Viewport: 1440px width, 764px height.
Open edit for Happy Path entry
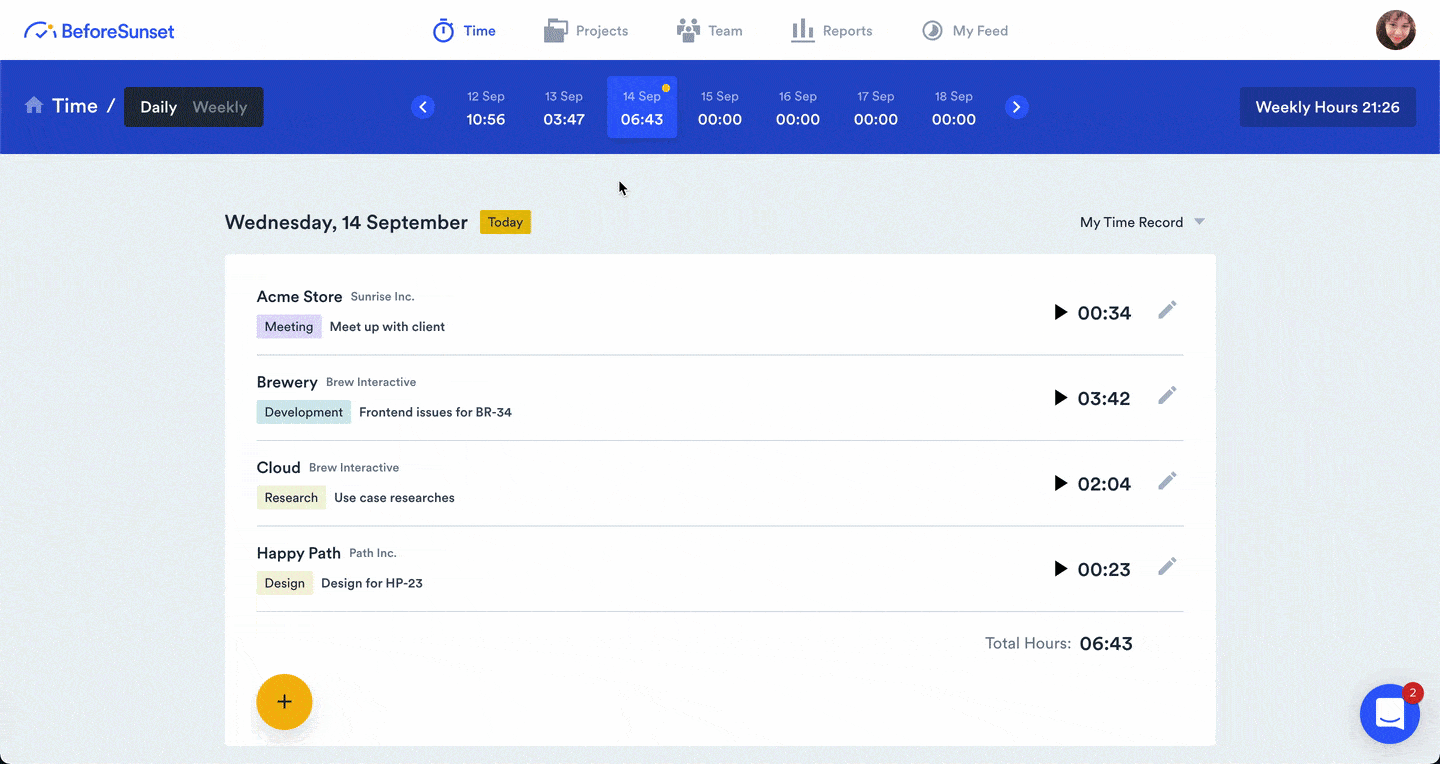click(x=1167, y=567)
